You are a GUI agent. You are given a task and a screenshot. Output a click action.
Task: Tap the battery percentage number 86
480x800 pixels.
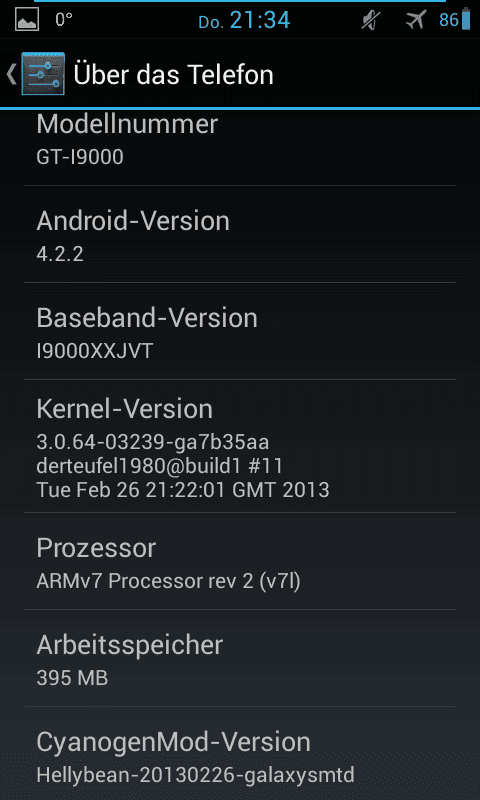coord(449,20)
